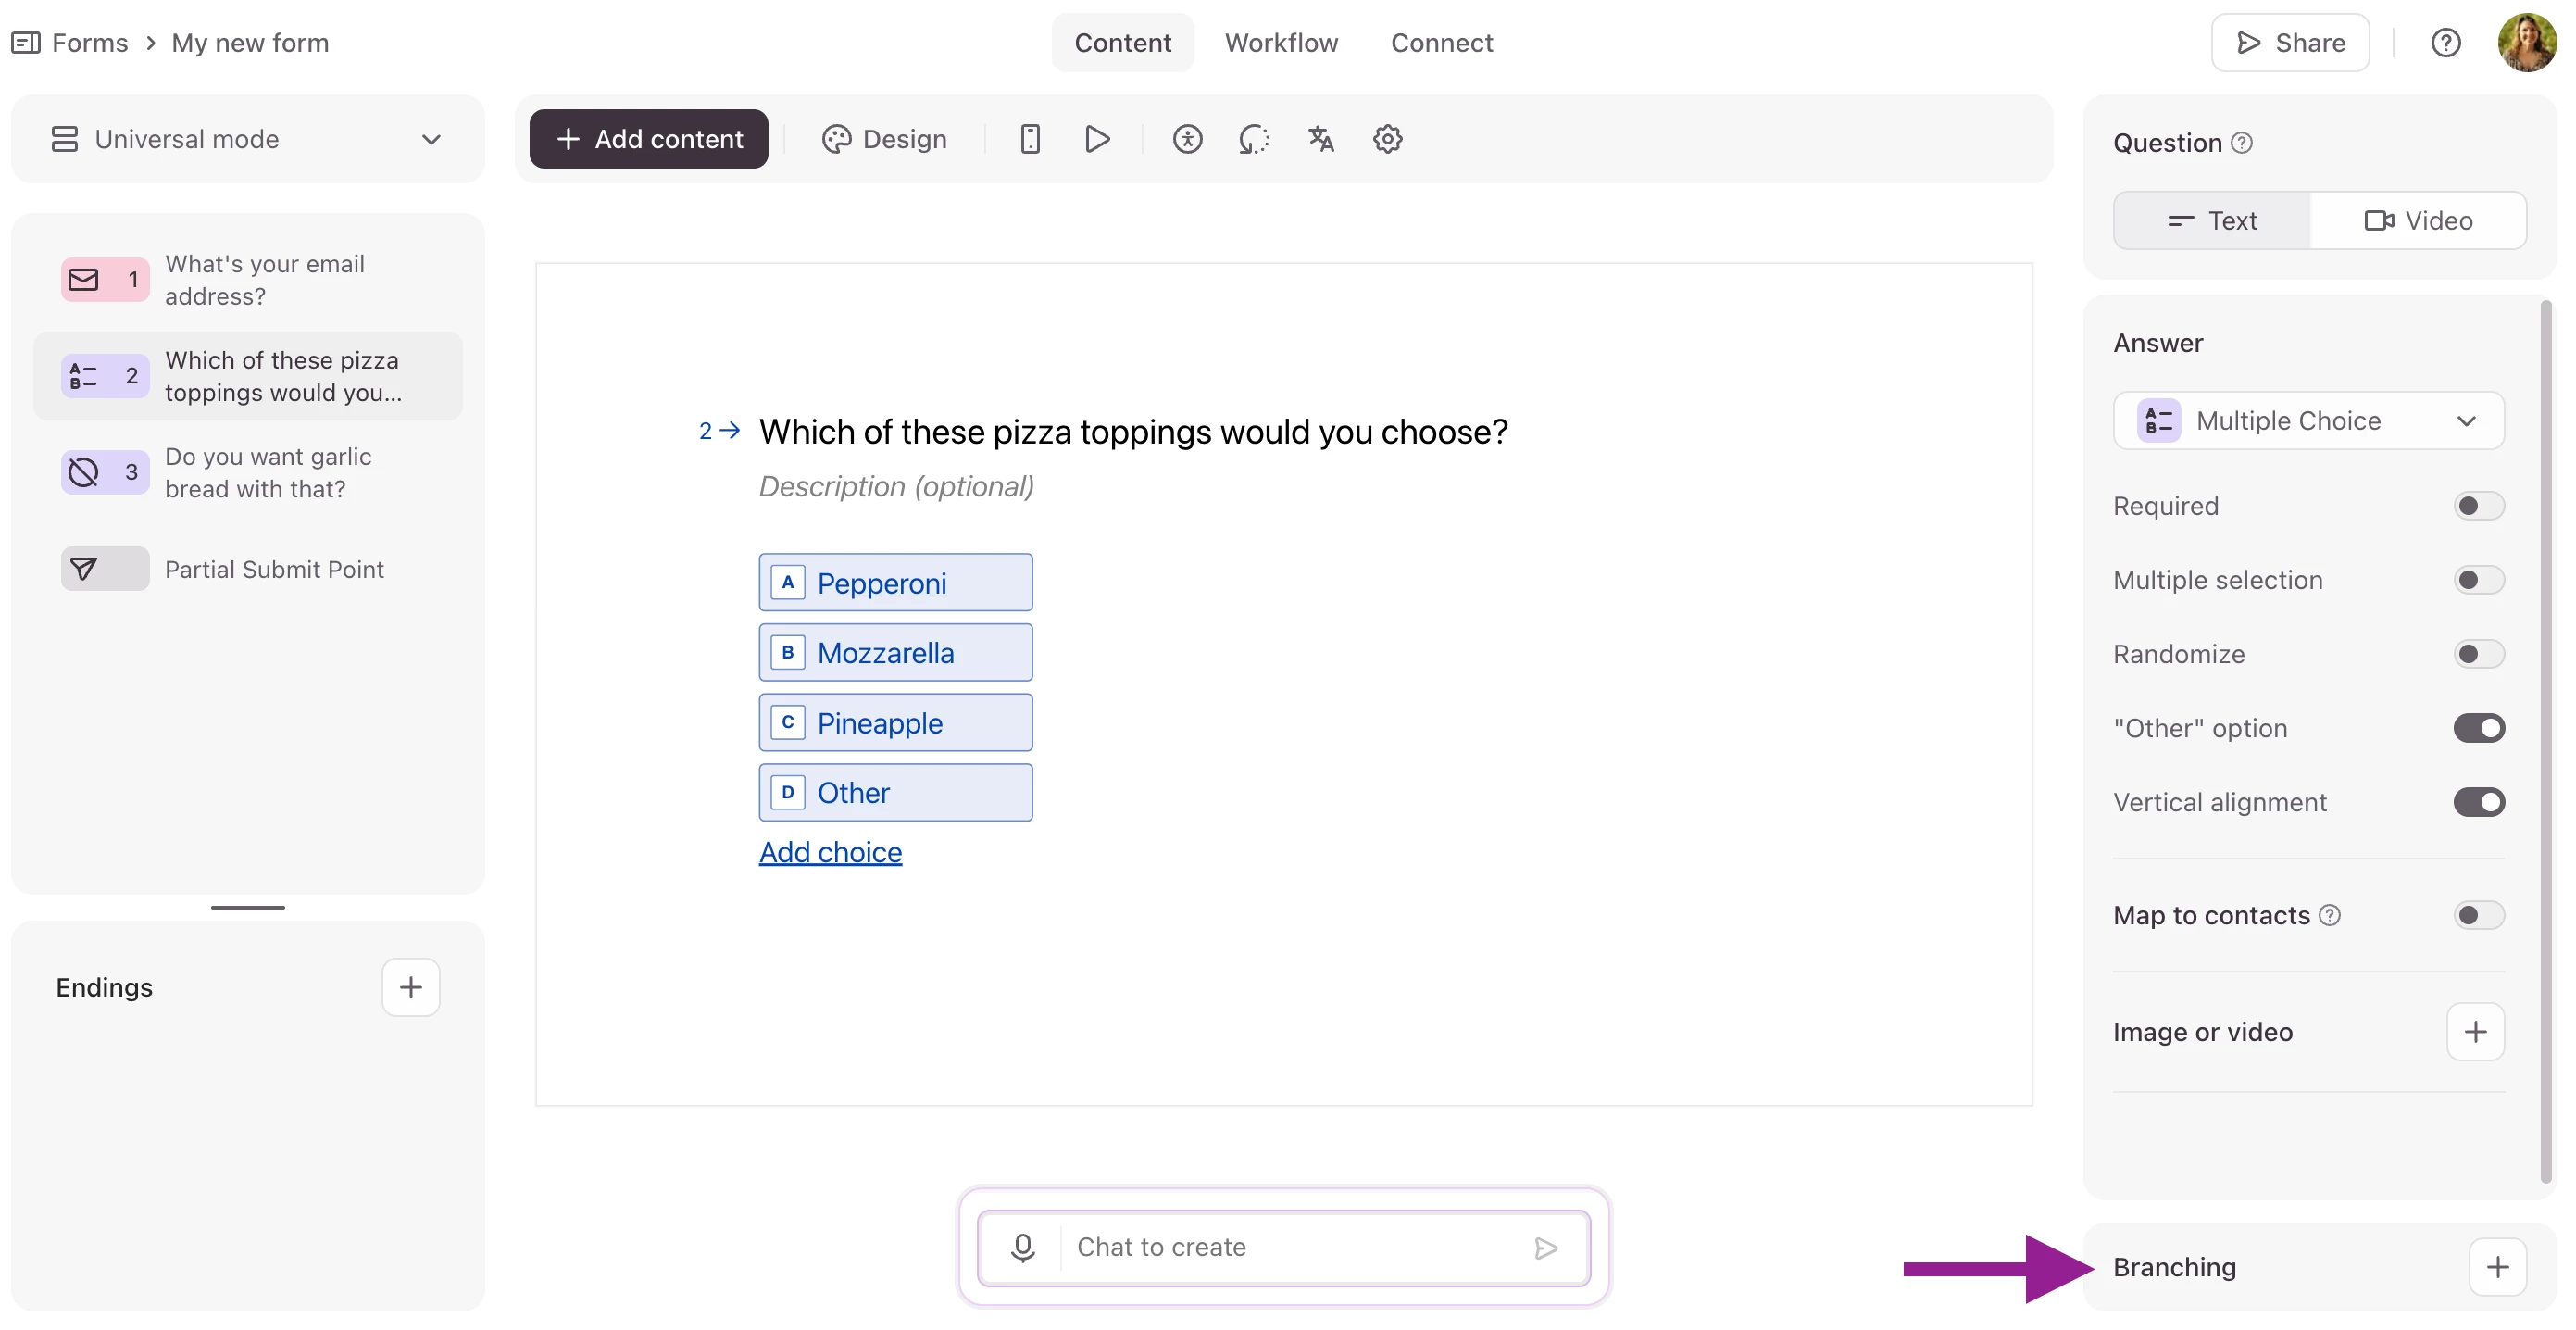Viewport: 2576px width, 1330px height.
Task: Open the Multiple Choice type dropdown
Action: (x=2308, y=421)
